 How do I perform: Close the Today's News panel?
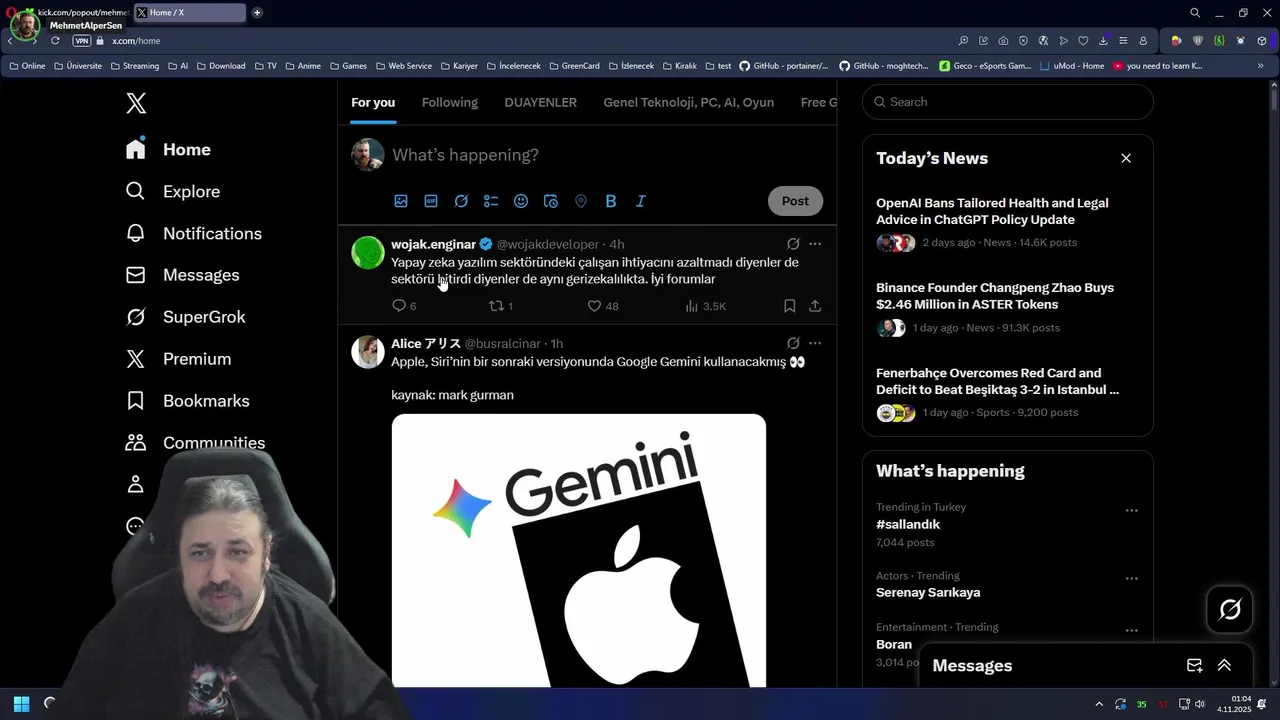pyautogui.click(x=1126, y=158)
